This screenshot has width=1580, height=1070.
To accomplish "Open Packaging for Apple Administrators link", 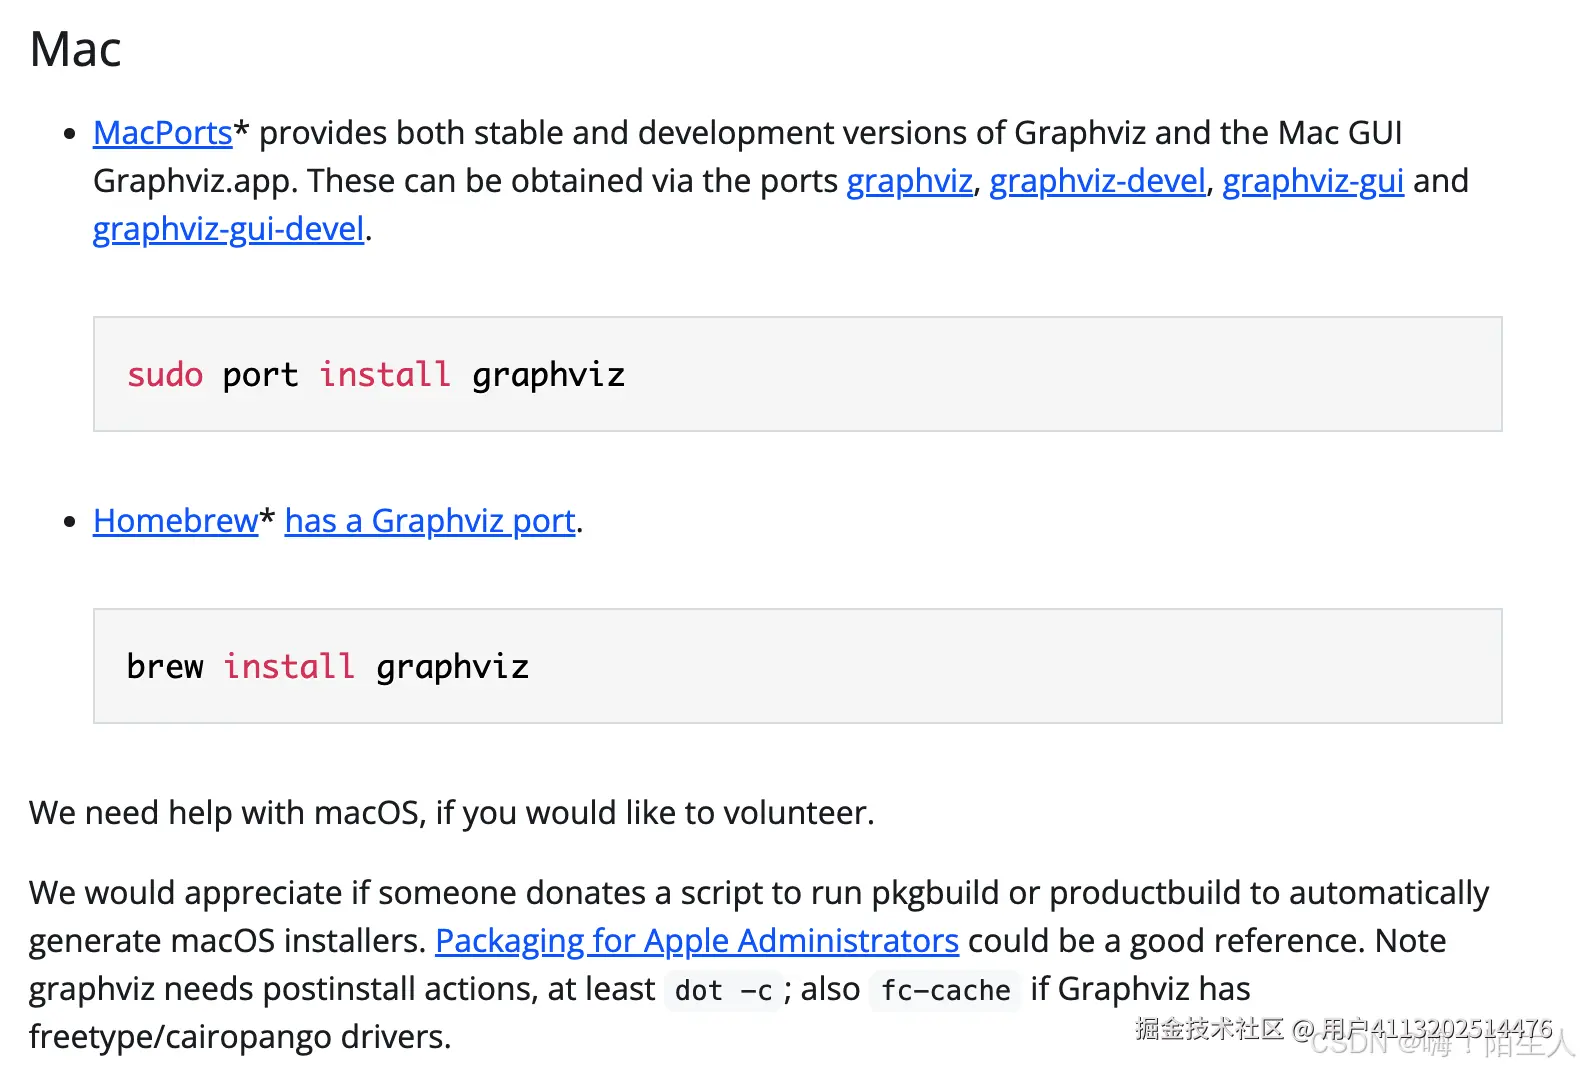I will coord(696,941).
